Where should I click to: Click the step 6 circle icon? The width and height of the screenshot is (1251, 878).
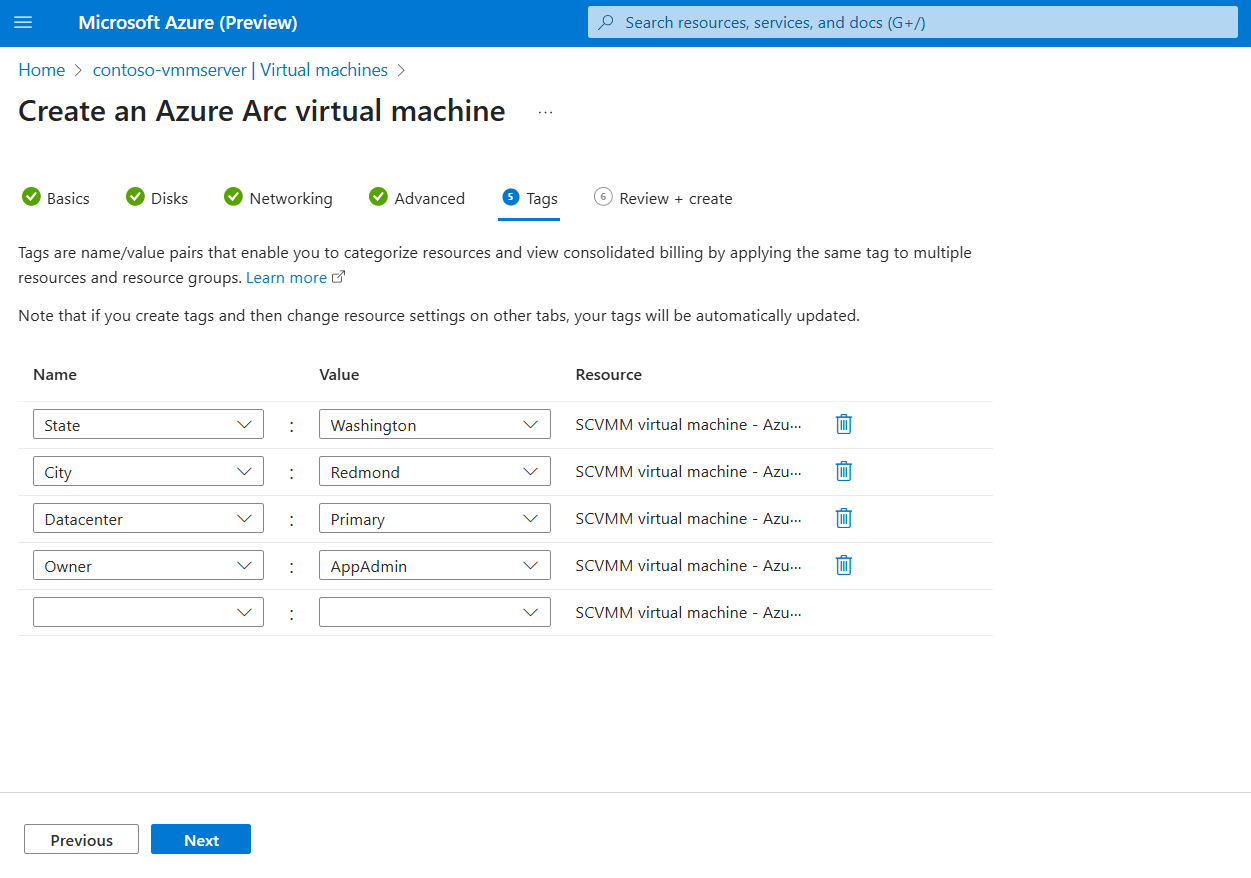[x=603, y=197]
